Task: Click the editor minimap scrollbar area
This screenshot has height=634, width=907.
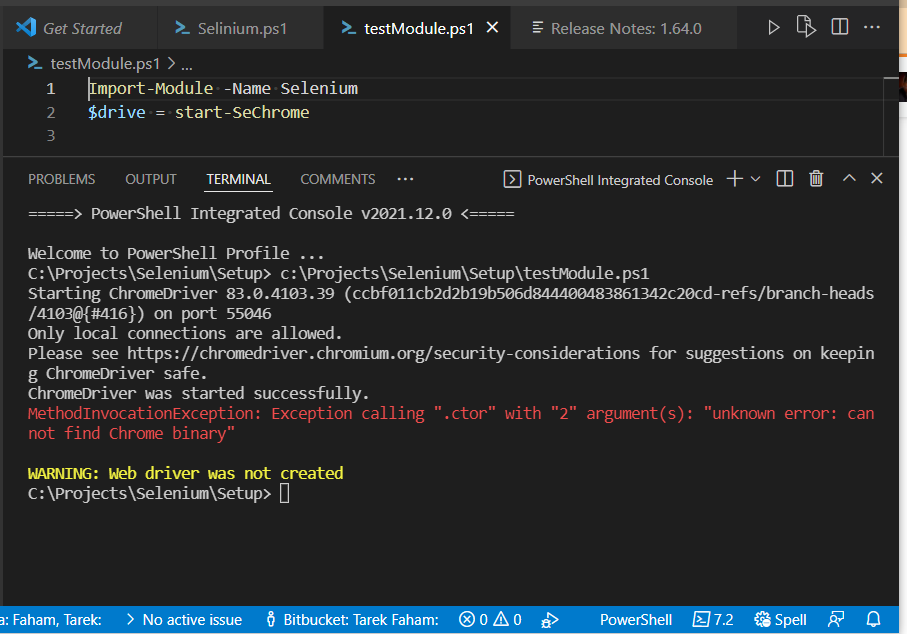Action: (x=891, y=116)
